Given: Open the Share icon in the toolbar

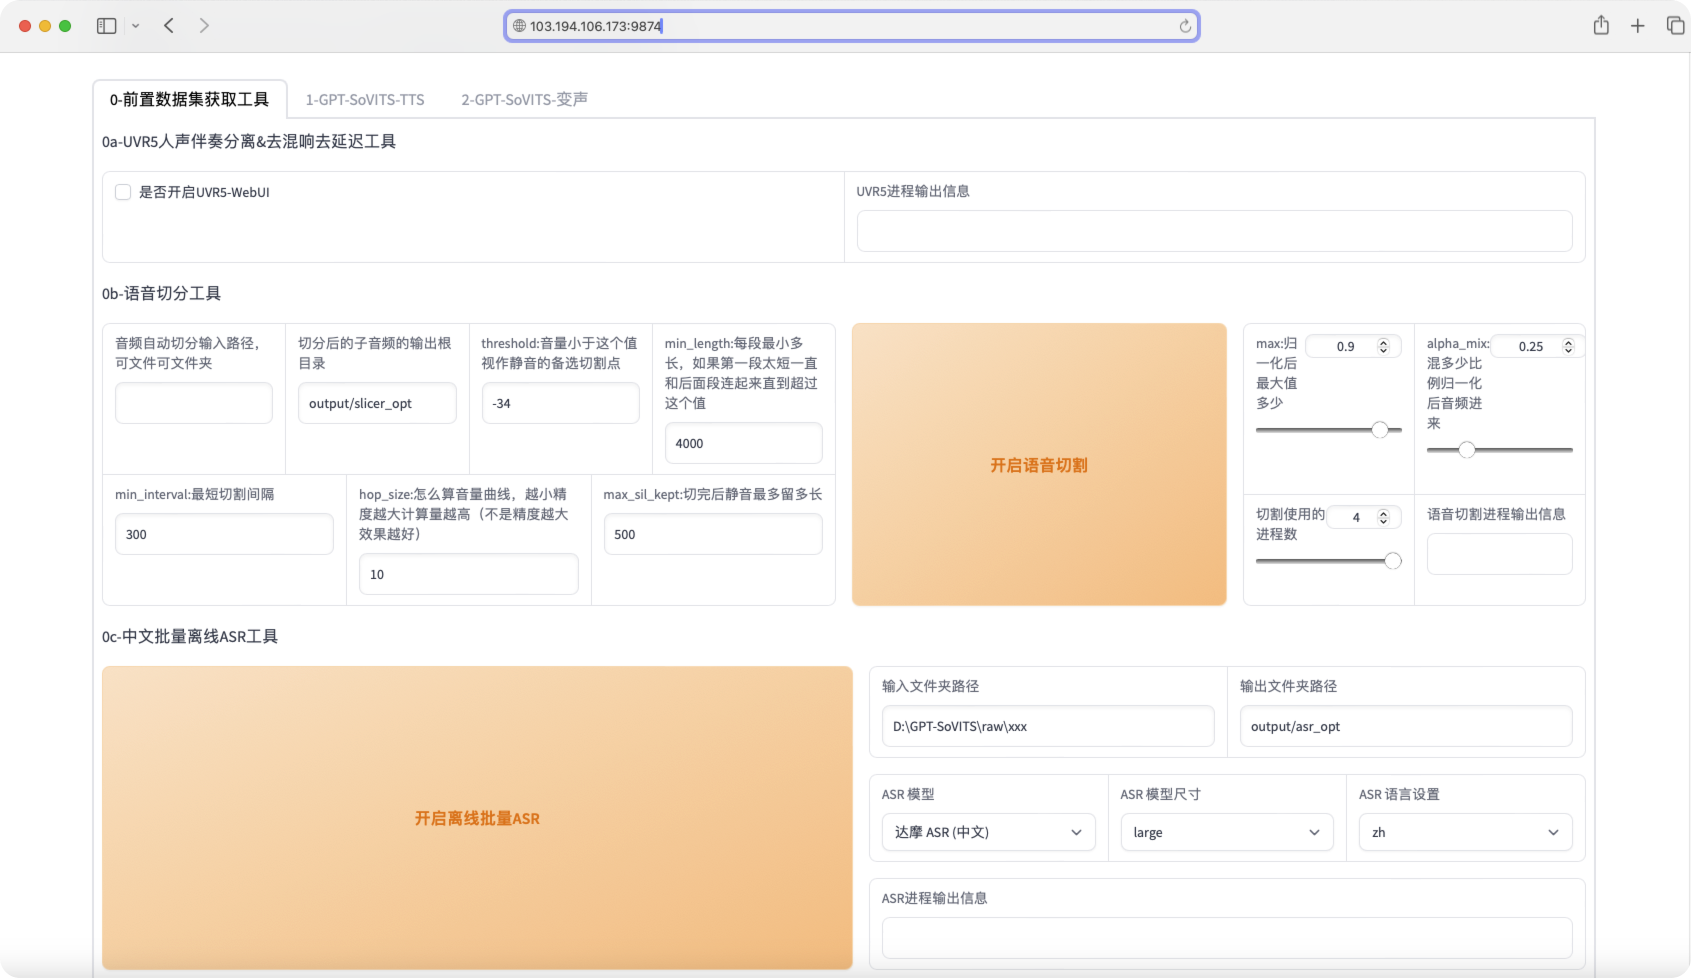Looking at the screenshot, I should point(1601,26).
